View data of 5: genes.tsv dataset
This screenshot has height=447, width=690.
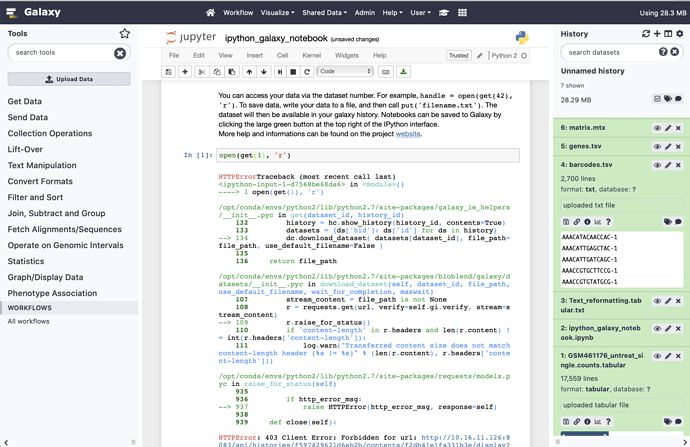pyautogui.click(x=657, y=146)
